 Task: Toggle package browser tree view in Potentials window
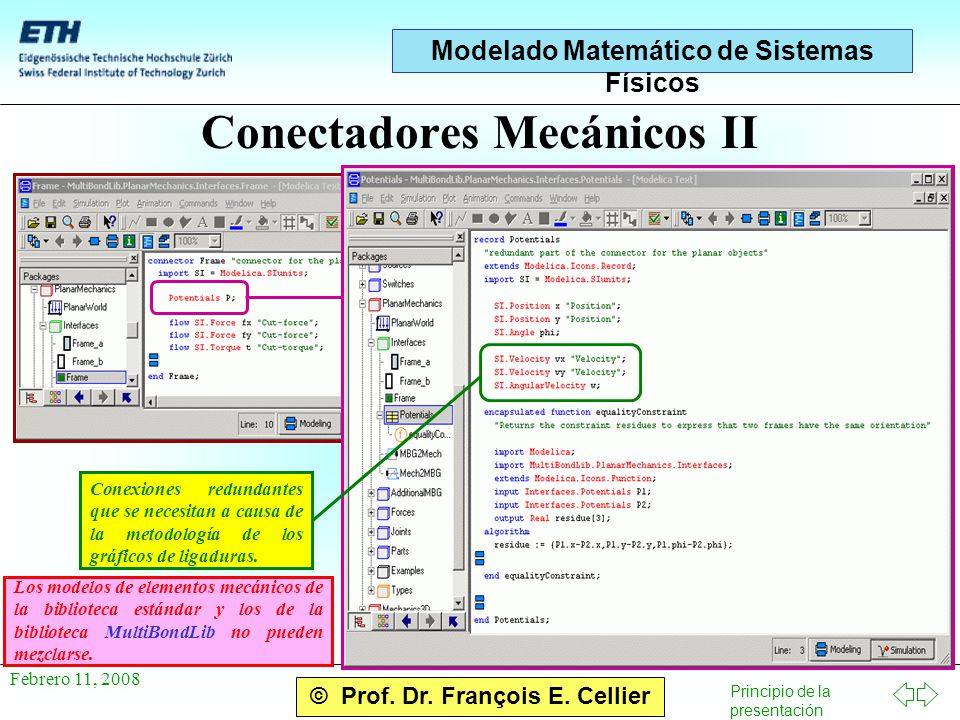click(360, 622)
